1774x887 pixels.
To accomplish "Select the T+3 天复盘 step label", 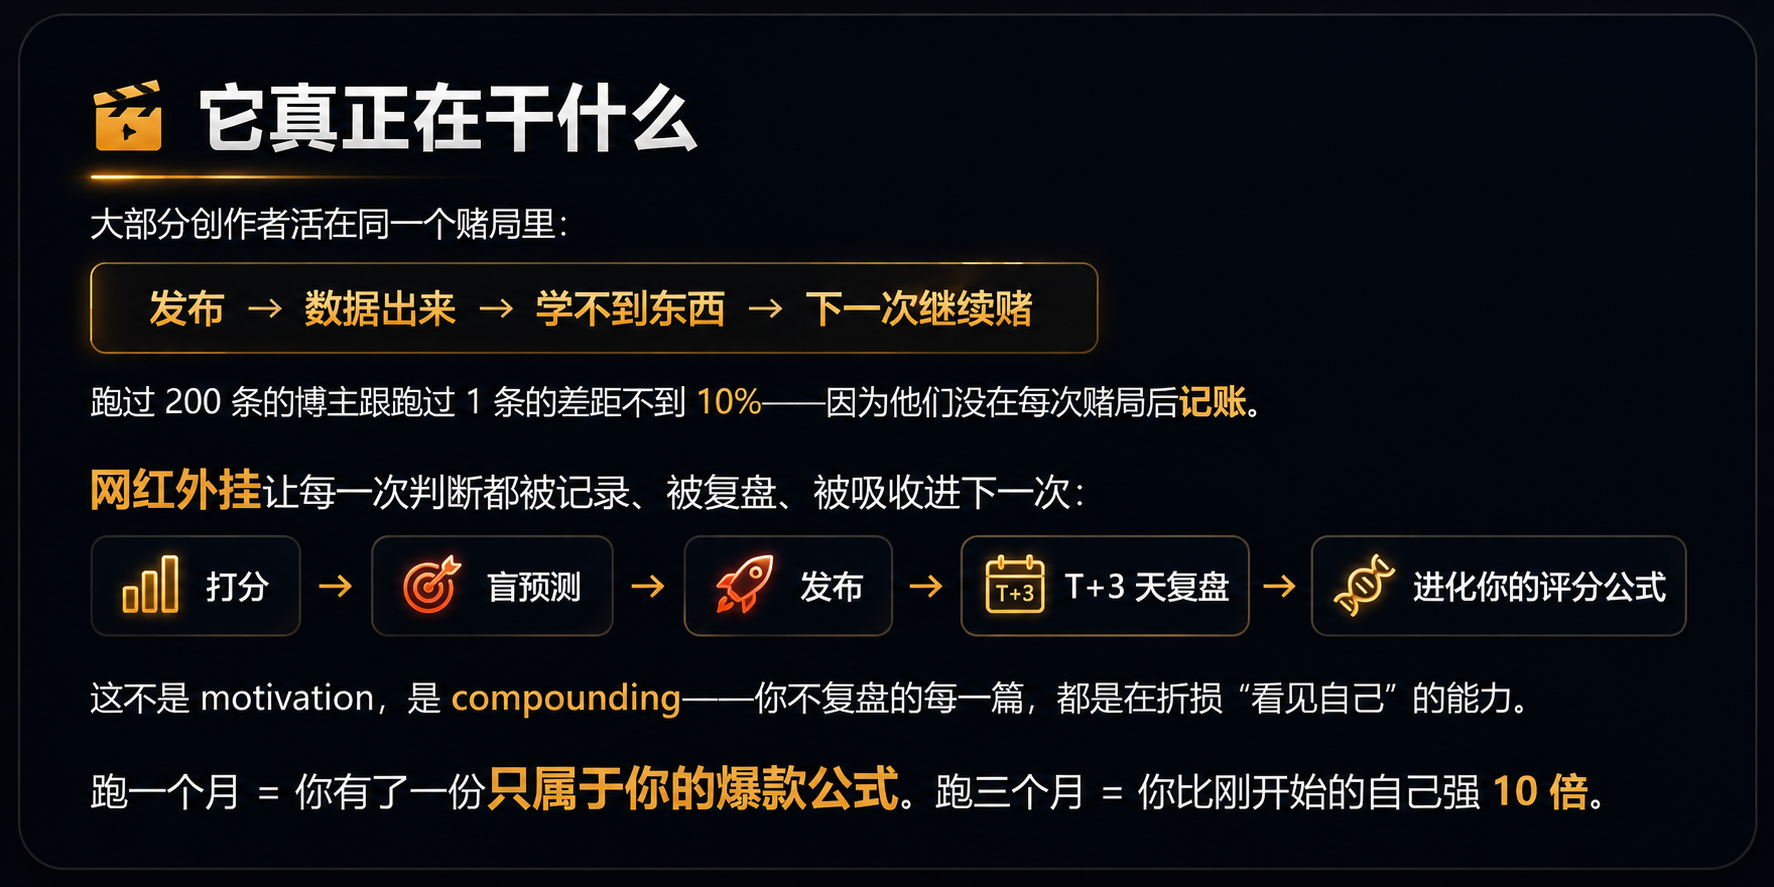I will coord(1147,587).
